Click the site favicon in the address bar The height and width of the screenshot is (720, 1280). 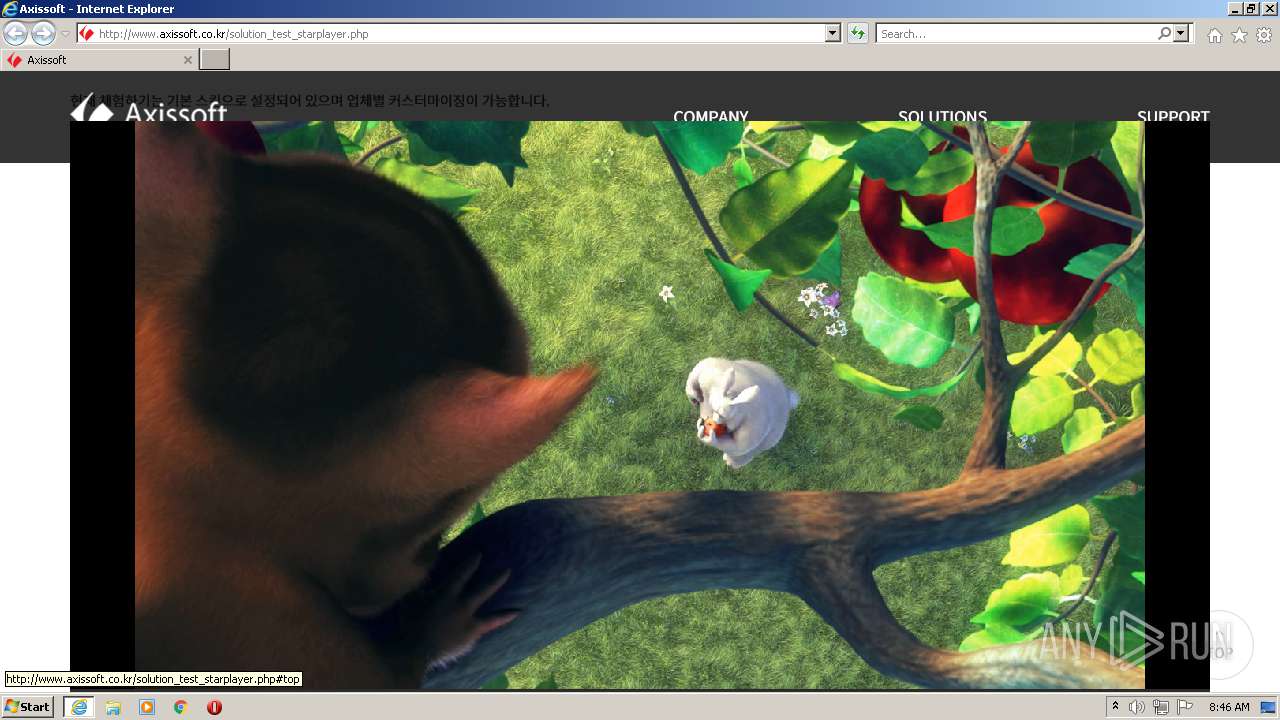point(87,34)
